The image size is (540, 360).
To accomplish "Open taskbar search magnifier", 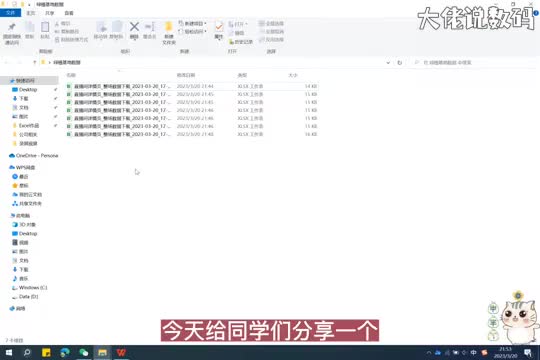I will 27,352.
